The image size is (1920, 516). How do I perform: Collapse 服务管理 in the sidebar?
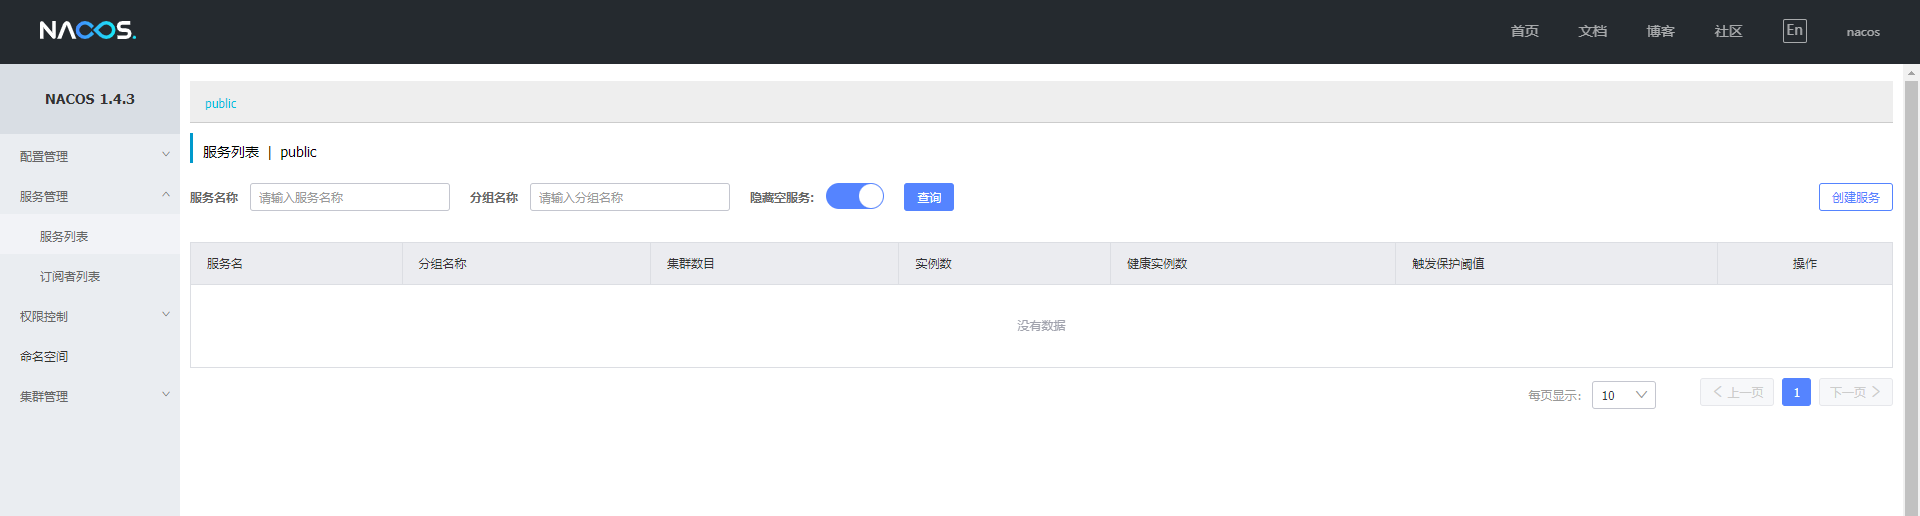click(90, 196)
